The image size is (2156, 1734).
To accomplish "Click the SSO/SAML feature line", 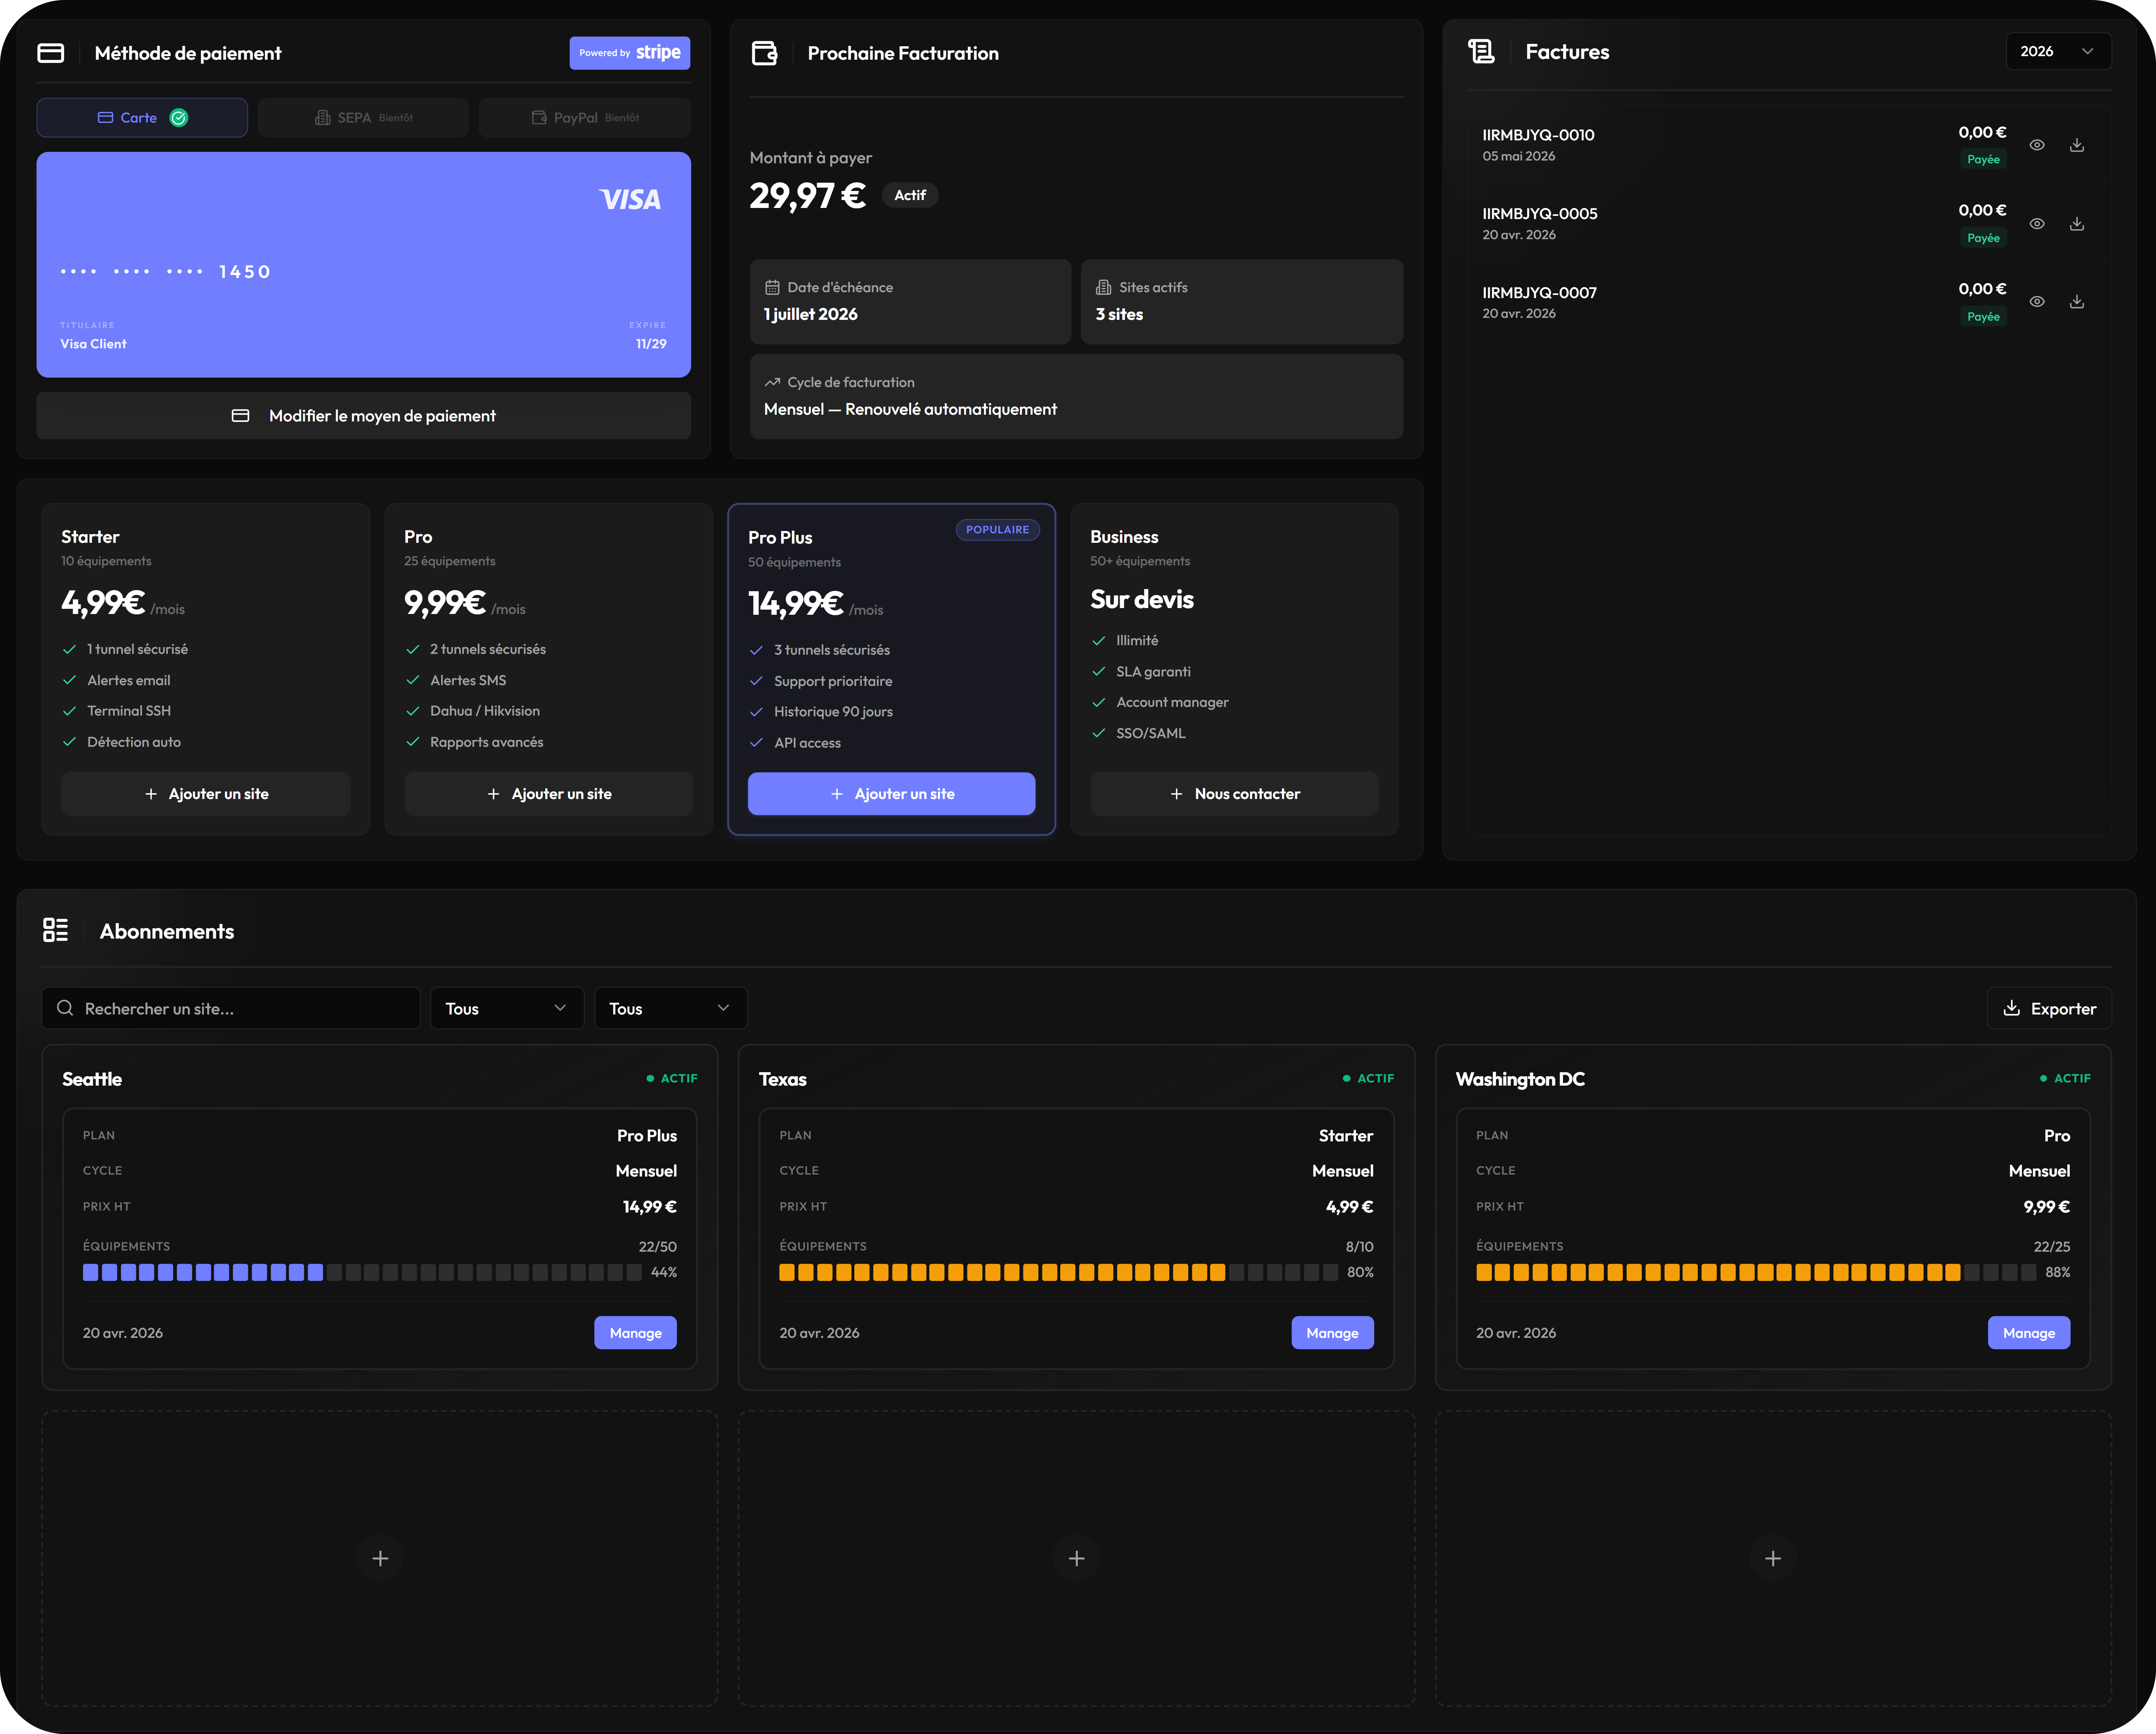I will pos(1151,733).
